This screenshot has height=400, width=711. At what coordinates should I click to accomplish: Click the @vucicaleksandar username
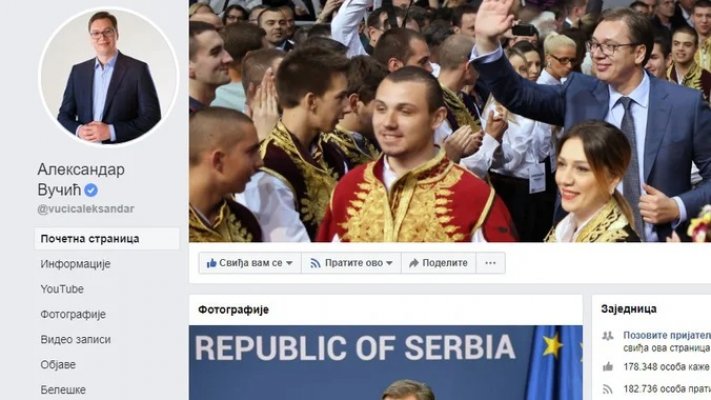click(86, 209)
